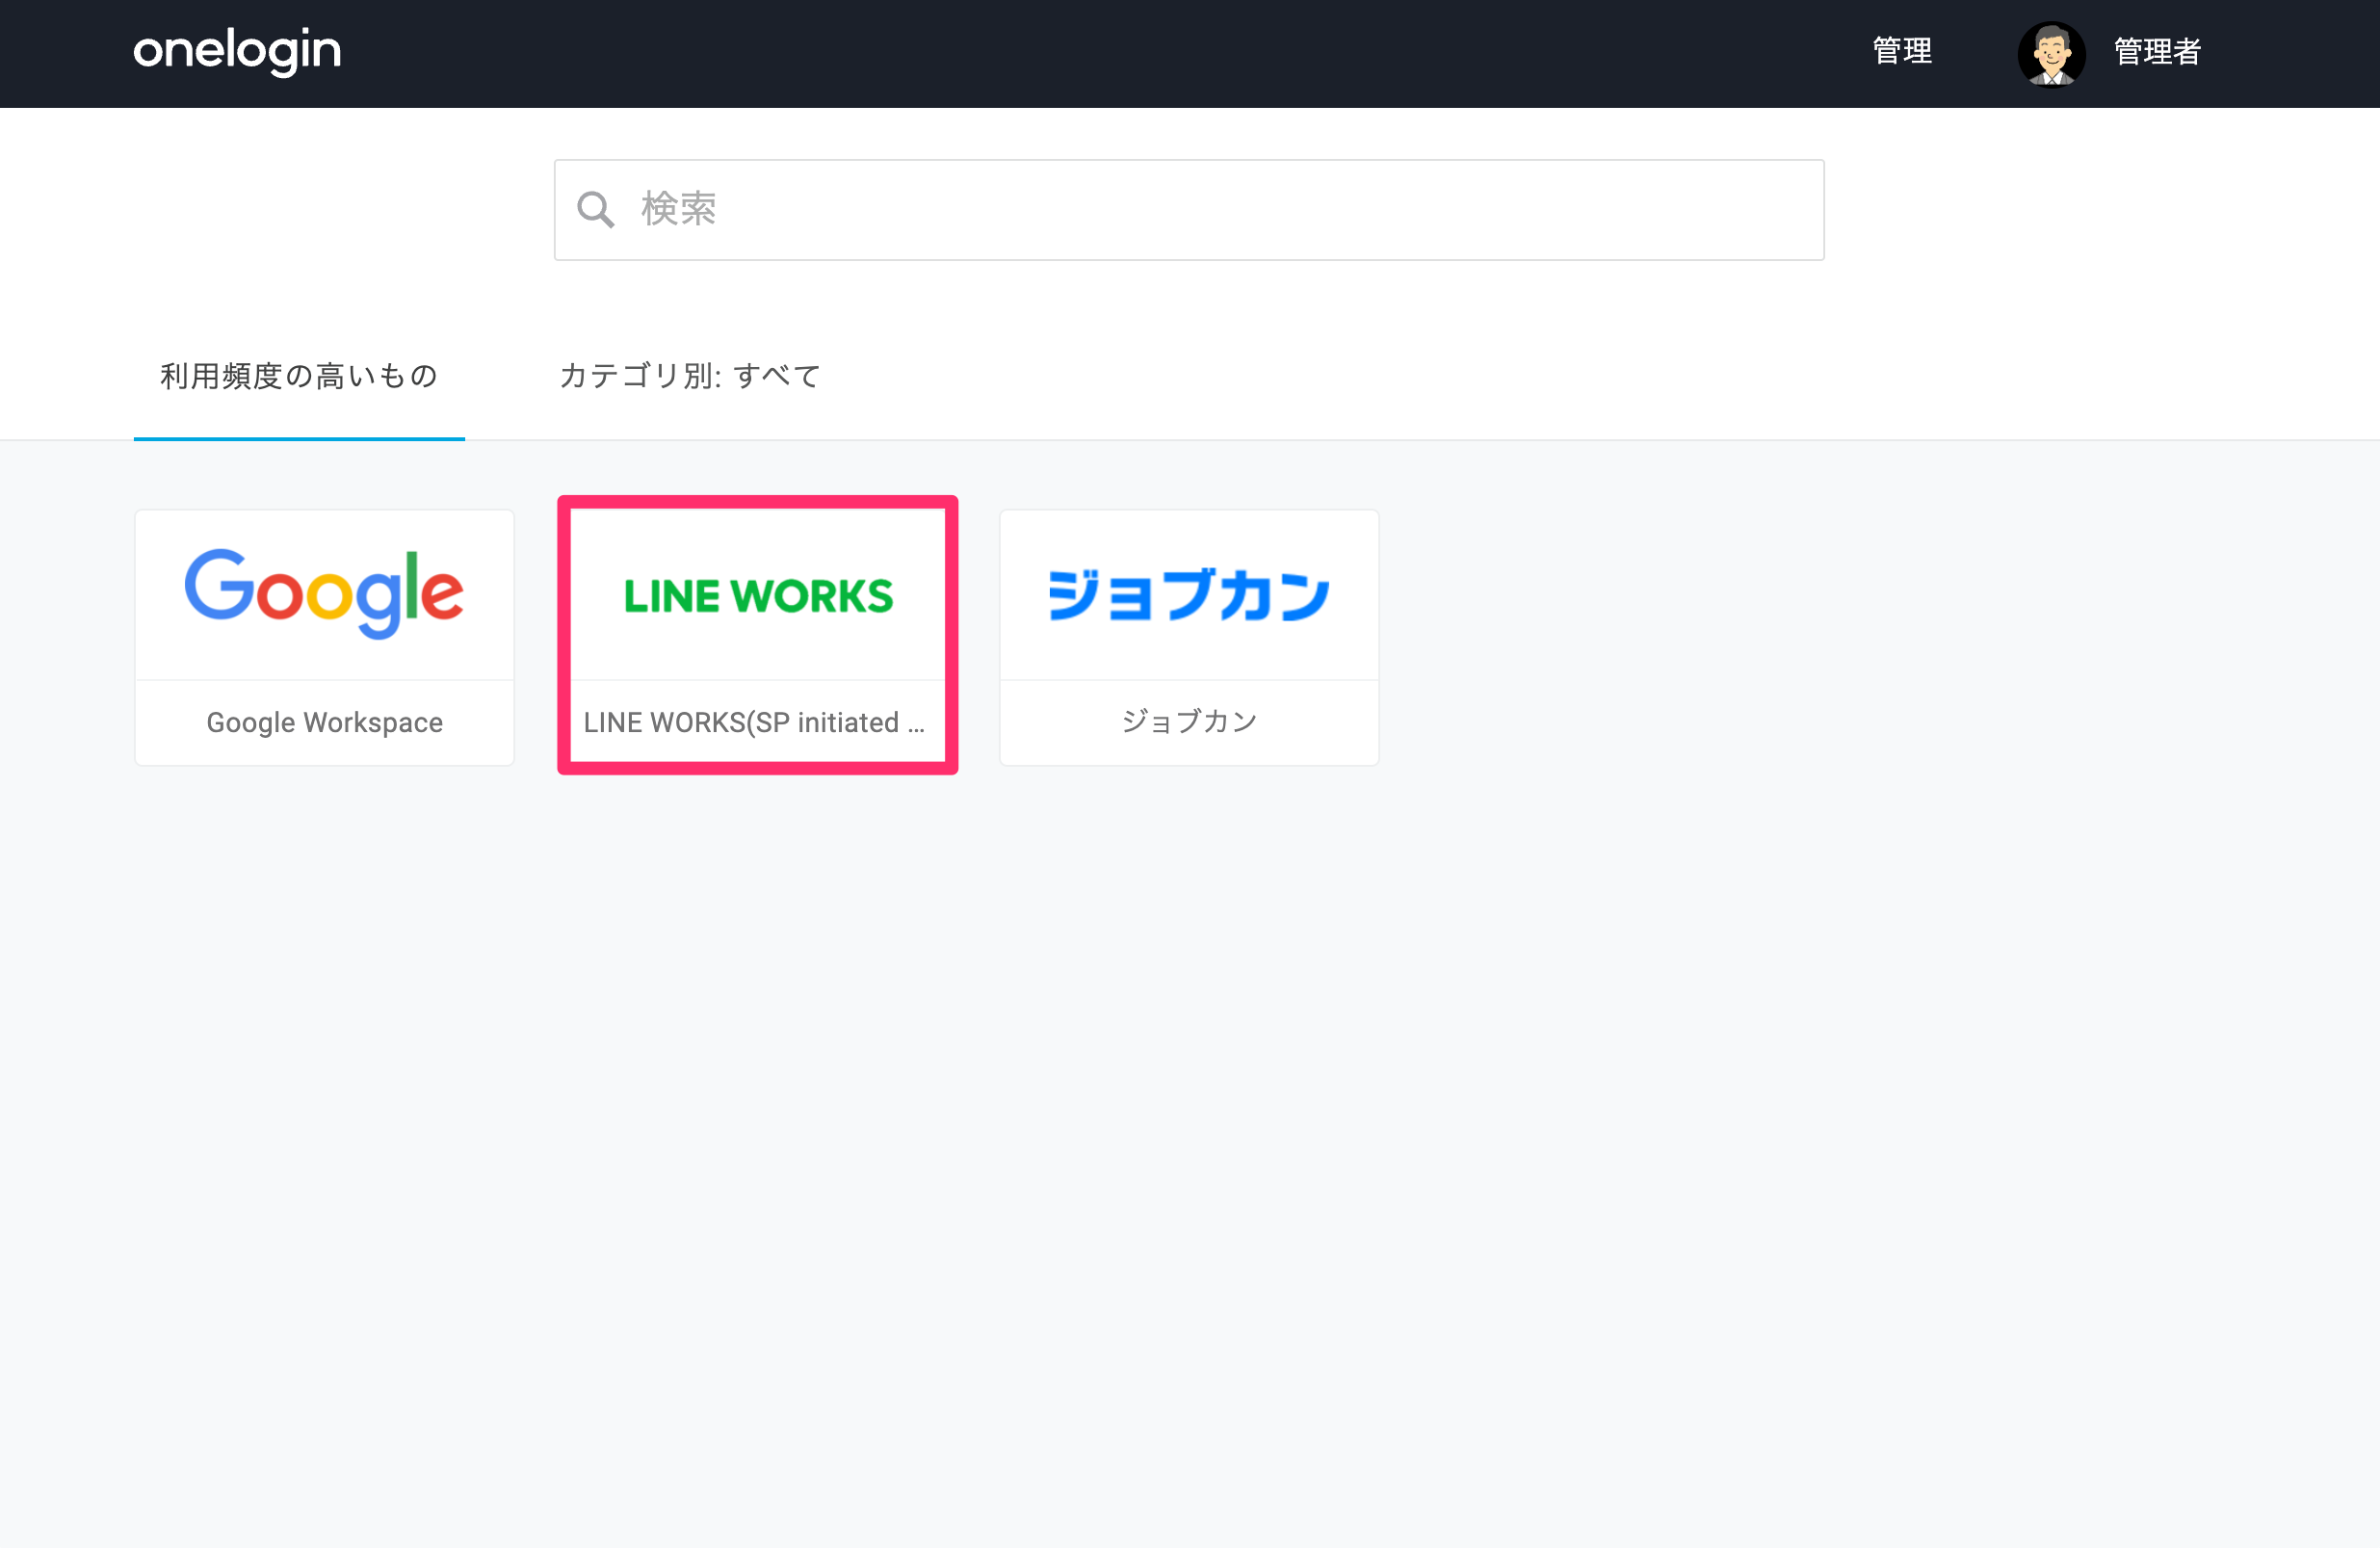This screenshot has width=2380, height=1548.
Task: Launch the Google Workspace app label
Action: [x=324, y=722]
